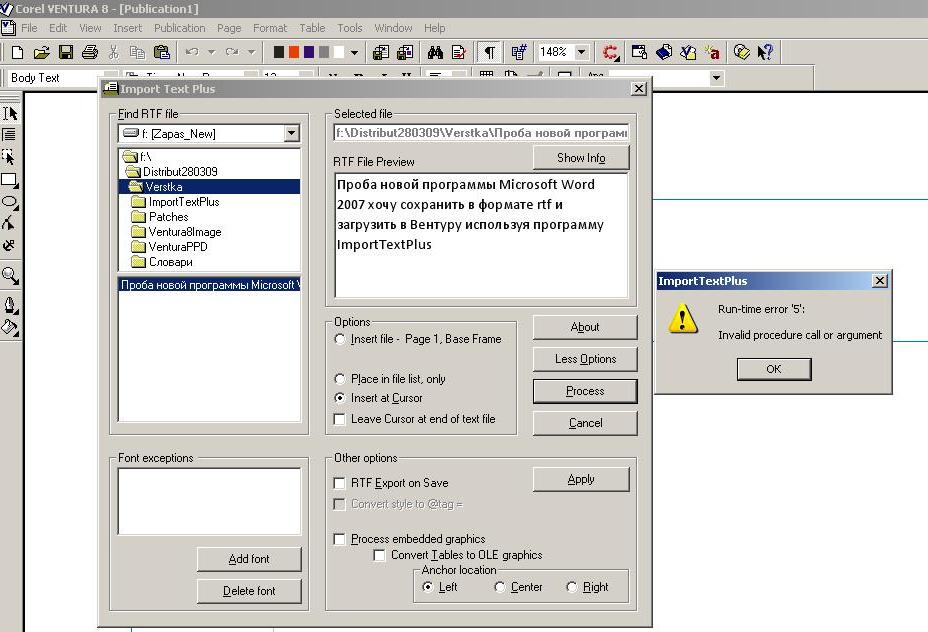The image size is (928, 632).
Task: Open the Format menu
Action: 270,28
